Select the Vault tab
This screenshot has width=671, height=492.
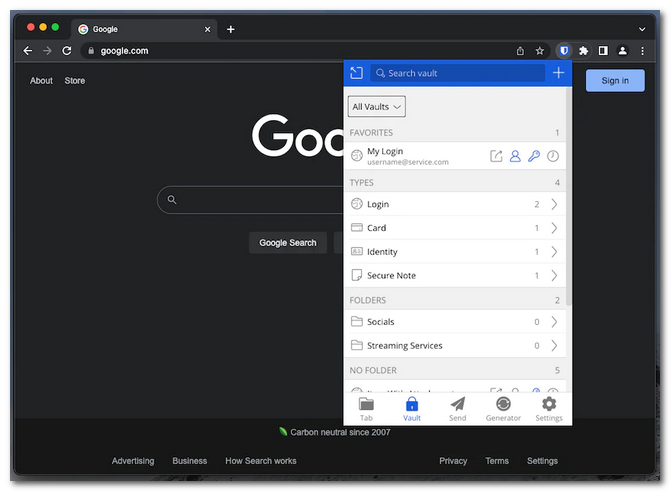412,409
